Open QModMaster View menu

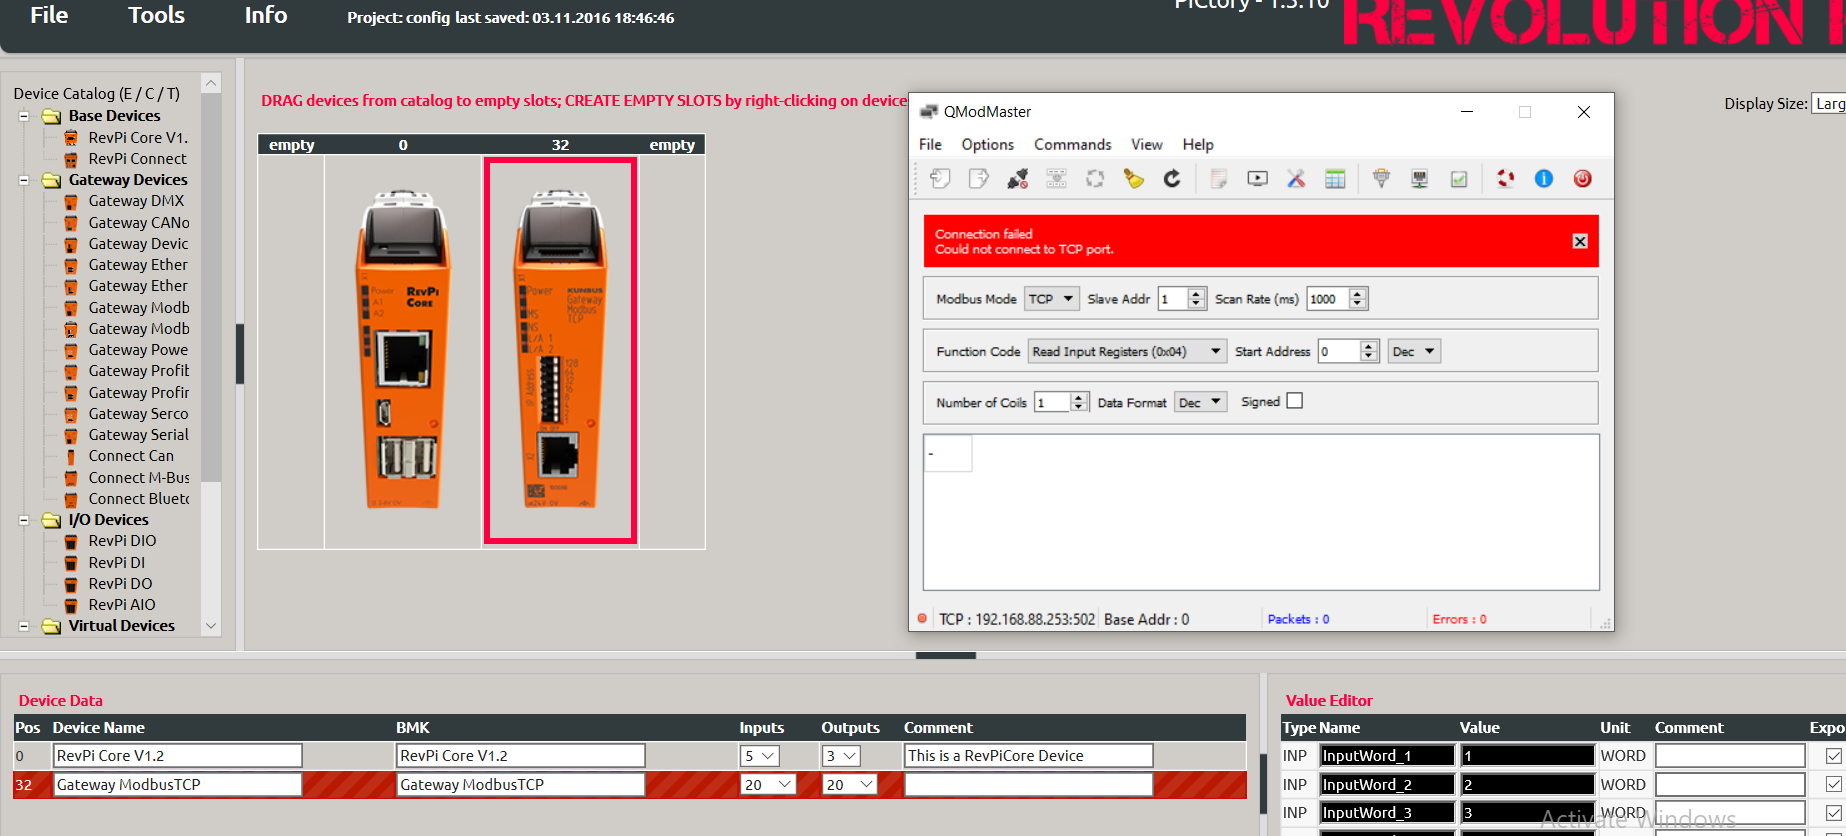click(1146, 145)
